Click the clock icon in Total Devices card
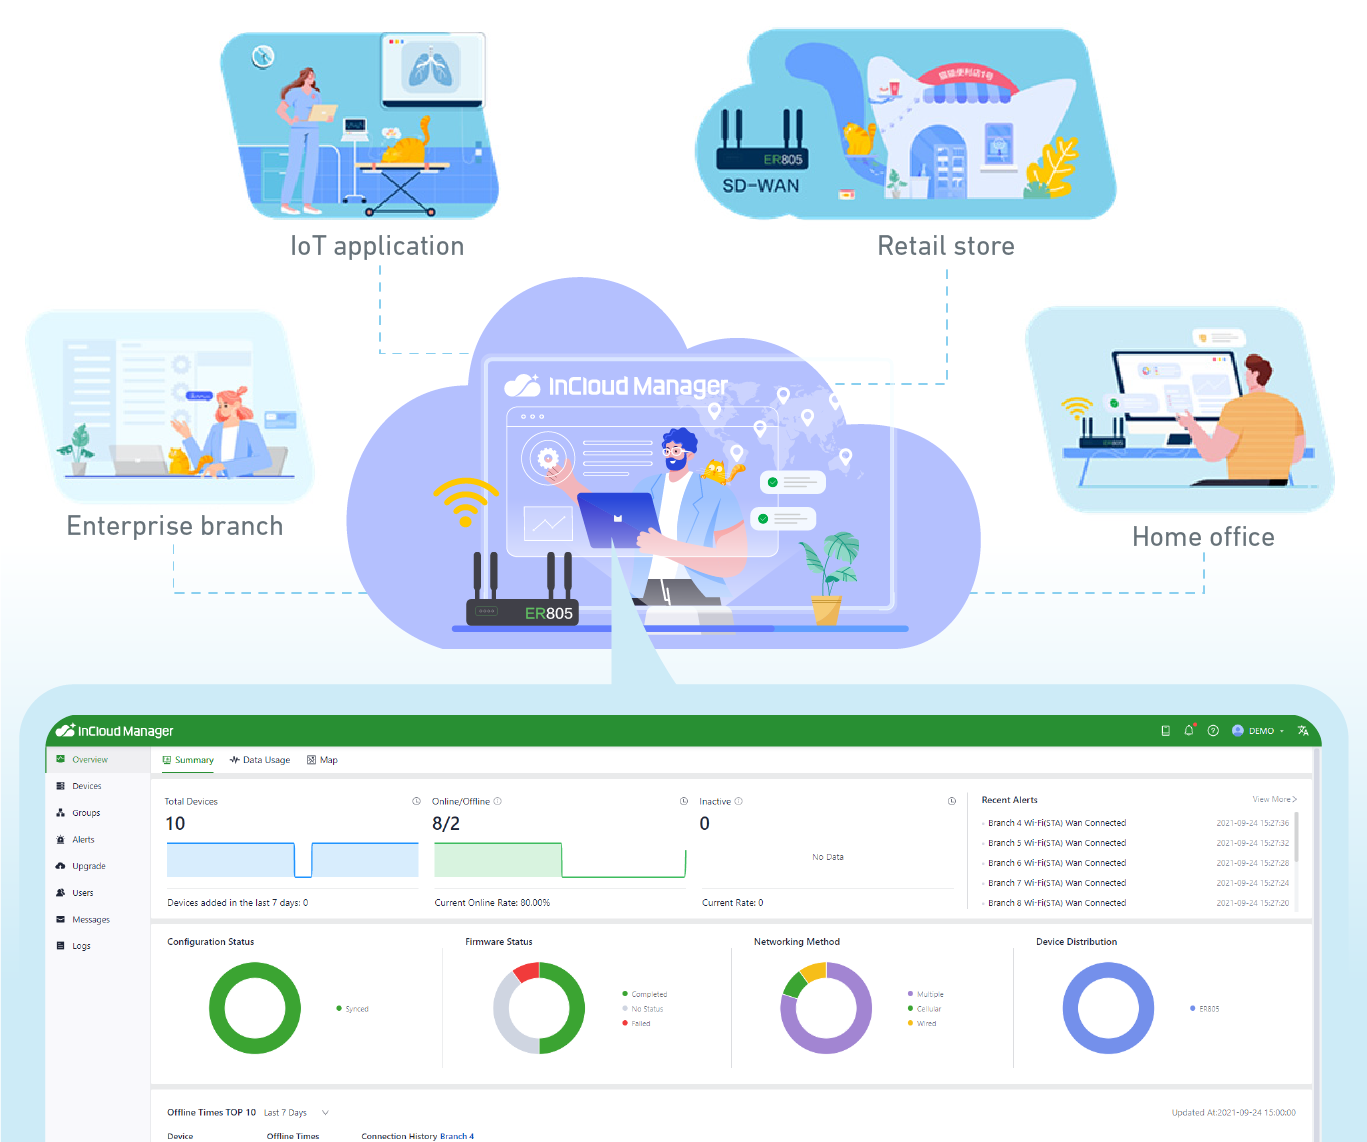The image size is (1367, 1142). pyautogui.click(x=417, y=801)
